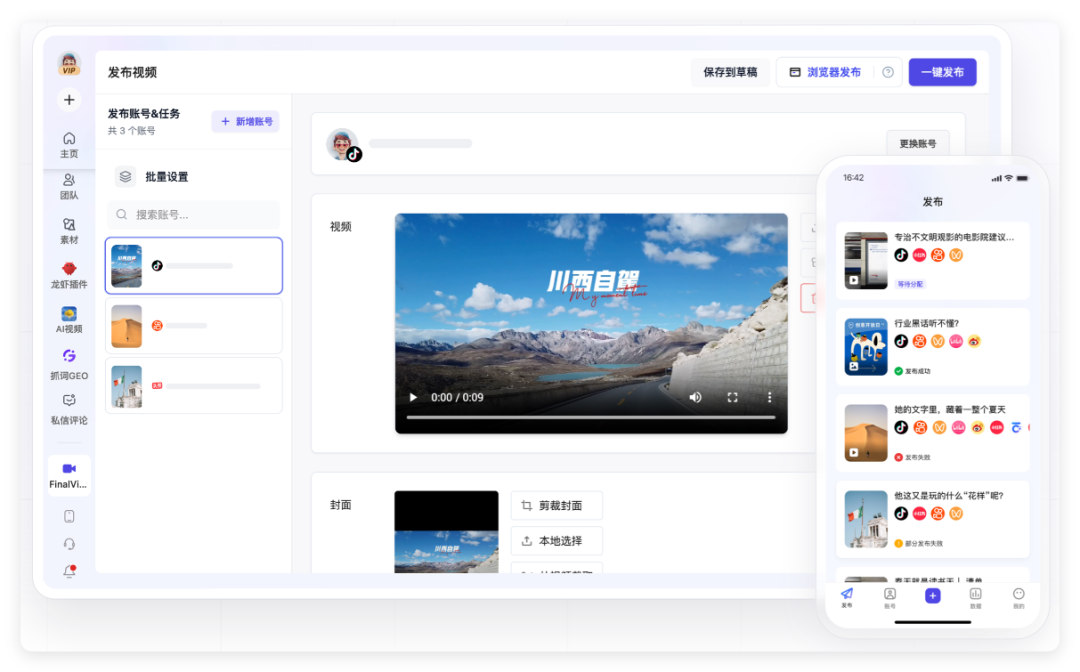
Task: Open the 素材 materials section
Action: 69,231
